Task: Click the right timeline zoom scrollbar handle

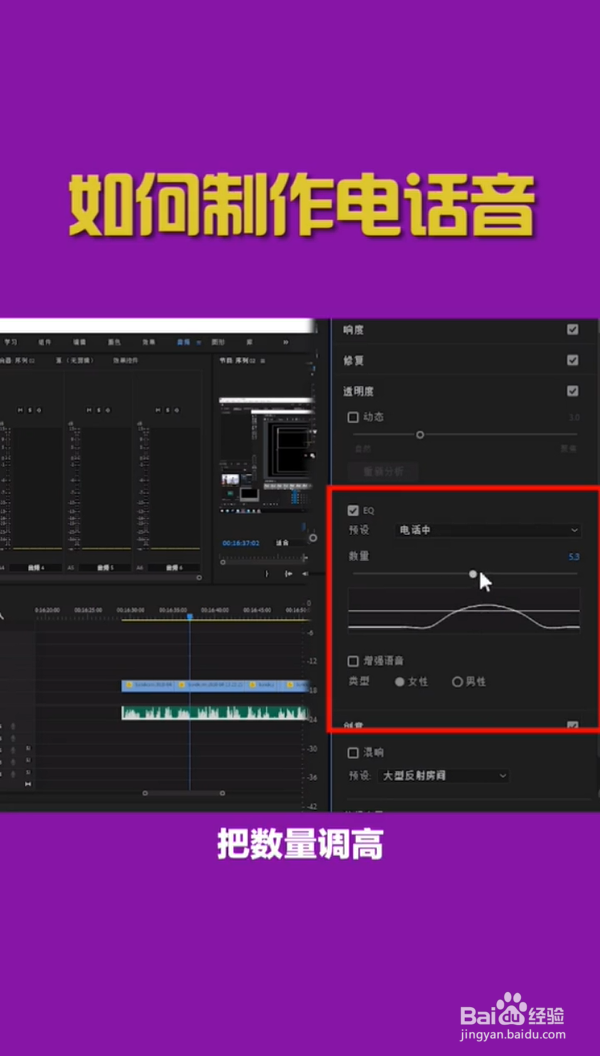Action: click(x=222, y=793)
